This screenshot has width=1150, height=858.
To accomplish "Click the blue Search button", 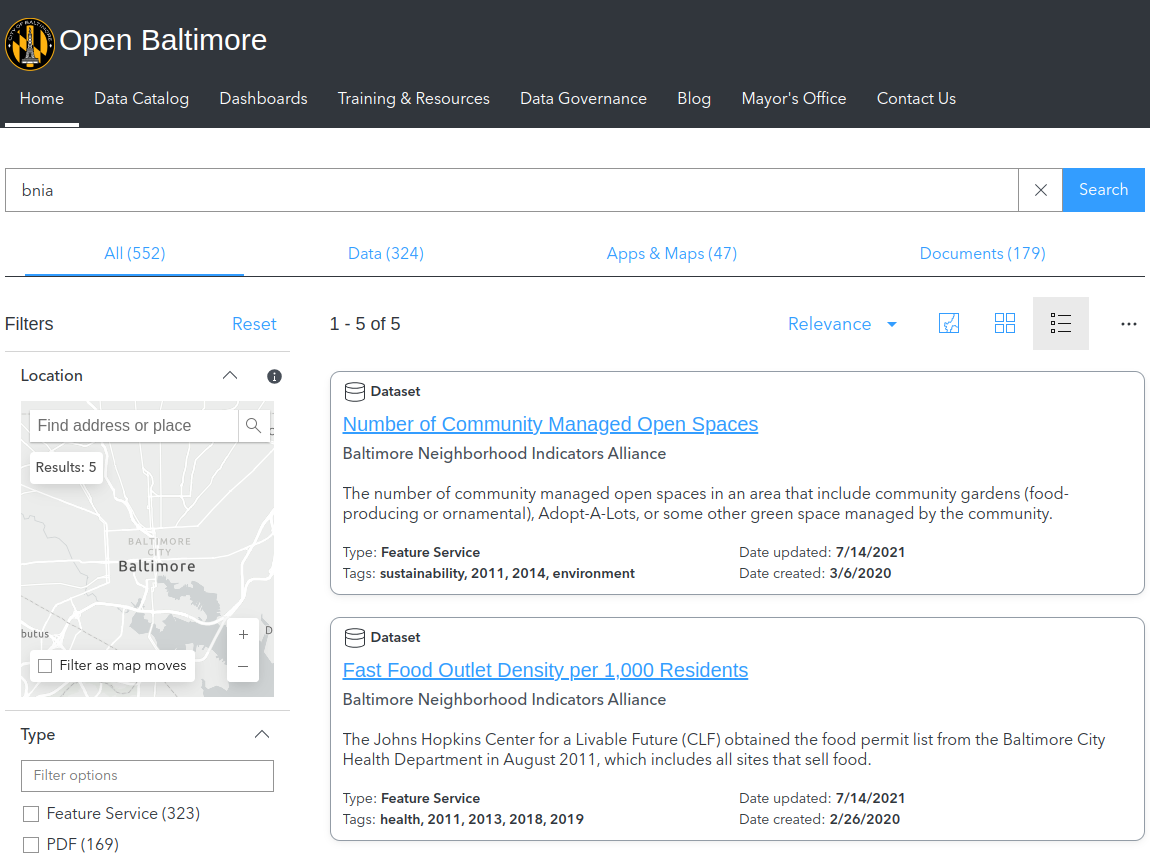I will click(x=1103, y=190).
